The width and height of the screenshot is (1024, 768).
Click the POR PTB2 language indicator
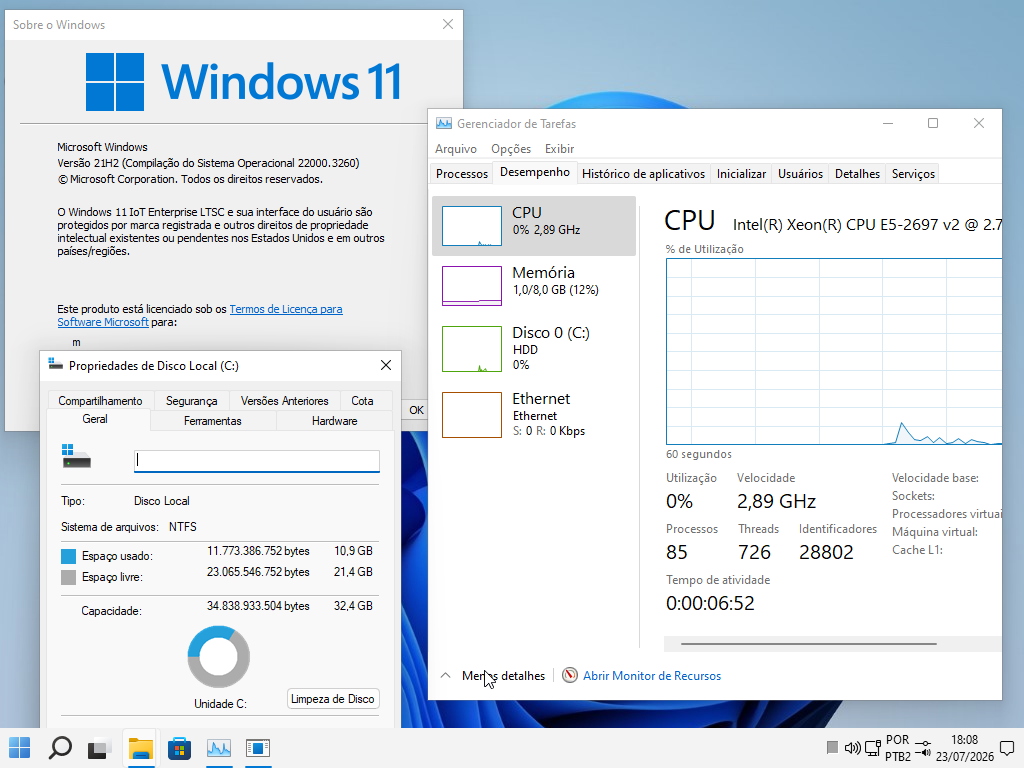[x=898, y=748]
